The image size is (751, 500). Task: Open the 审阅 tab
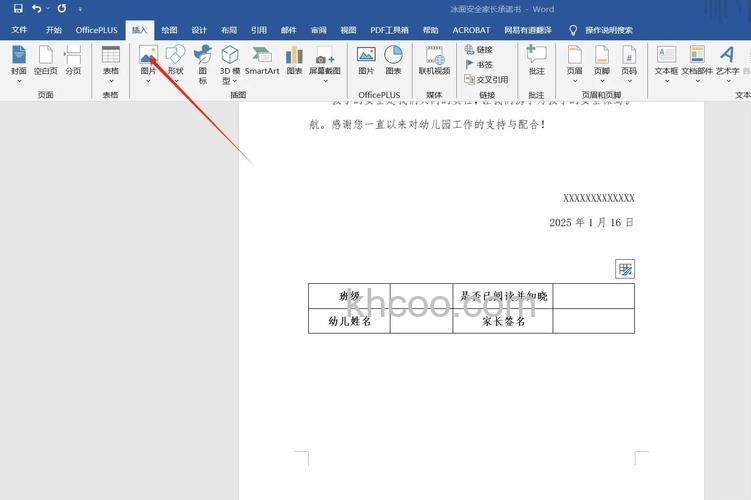pyautogui.click(x=319, y=30)
